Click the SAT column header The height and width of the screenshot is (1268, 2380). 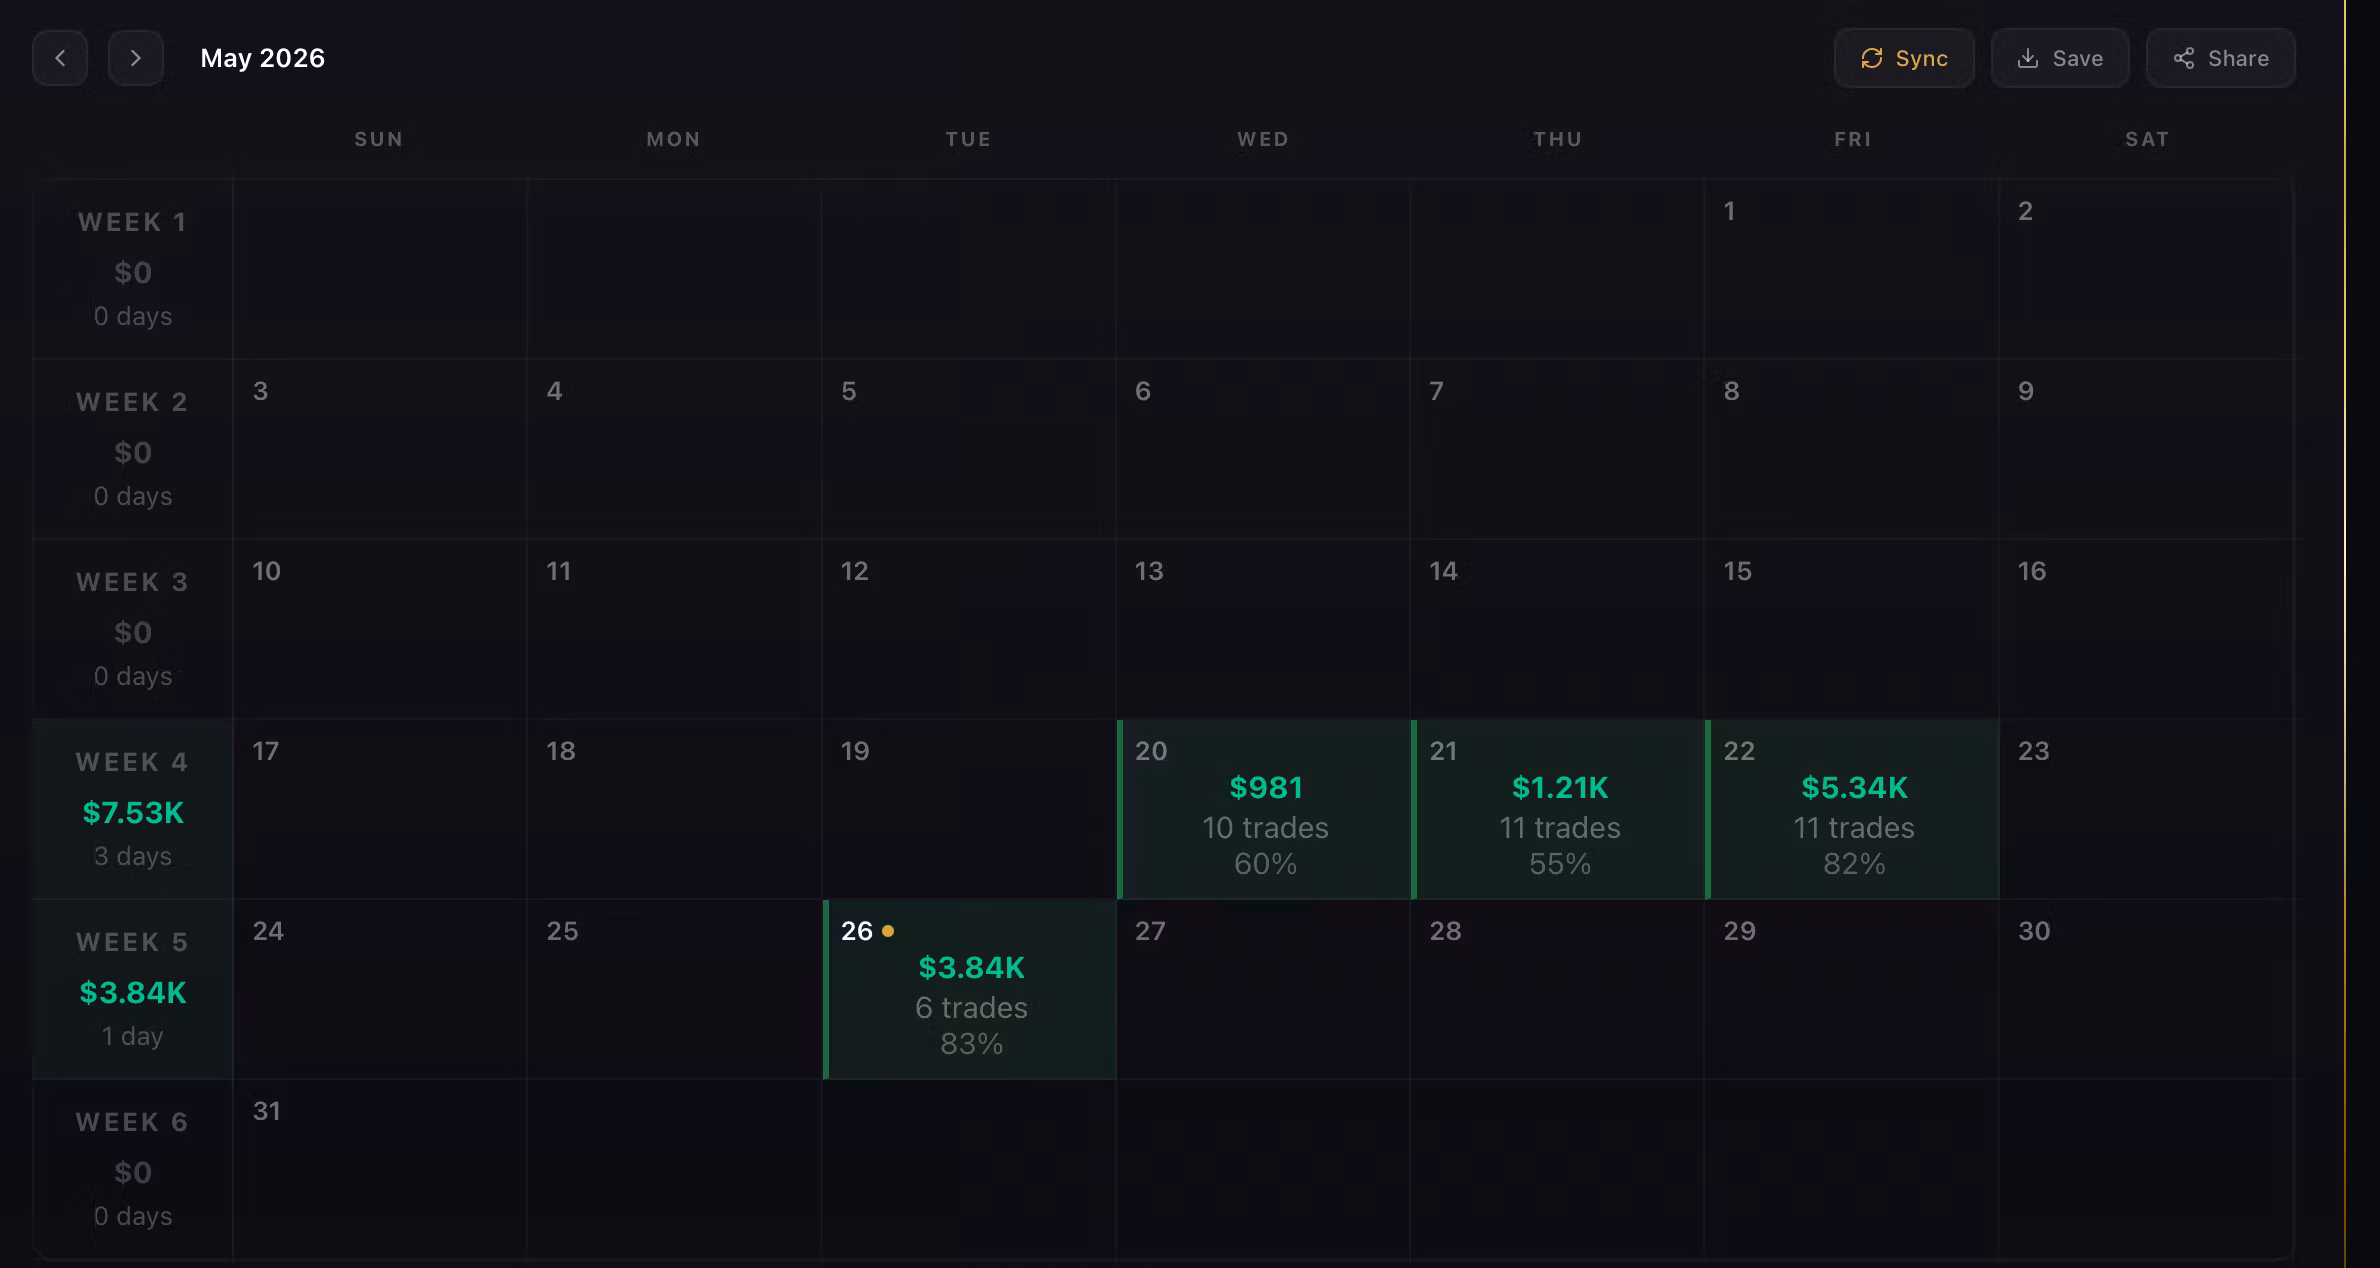[2147, 139]
